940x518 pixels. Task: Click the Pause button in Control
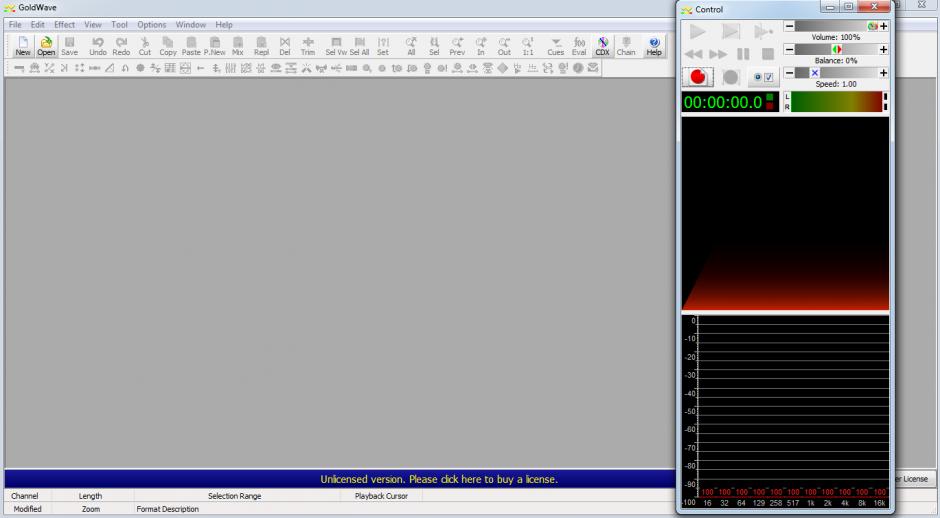(743, 54)
